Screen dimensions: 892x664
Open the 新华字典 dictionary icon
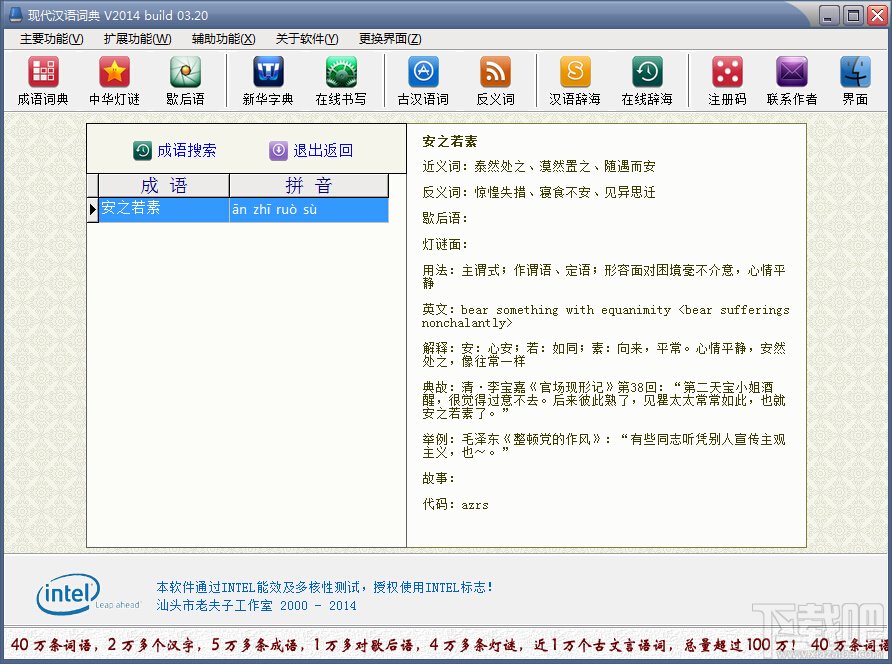tap(268, 81)
